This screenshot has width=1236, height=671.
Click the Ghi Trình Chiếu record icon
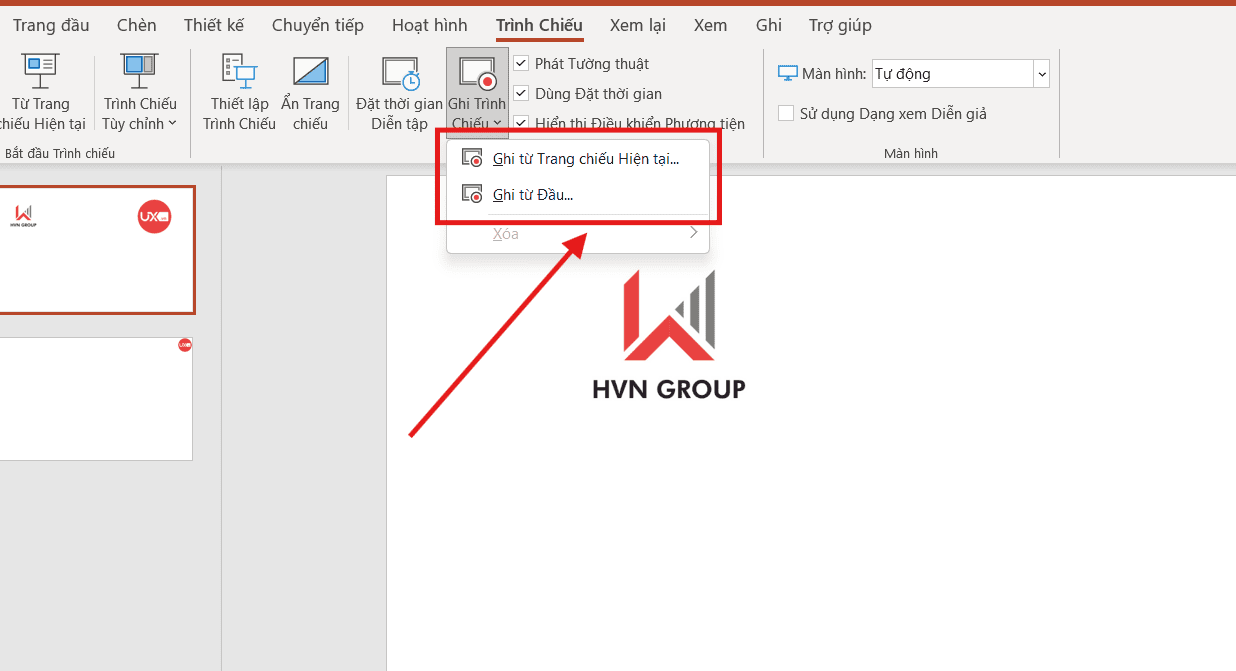click(x=477, y=72)
